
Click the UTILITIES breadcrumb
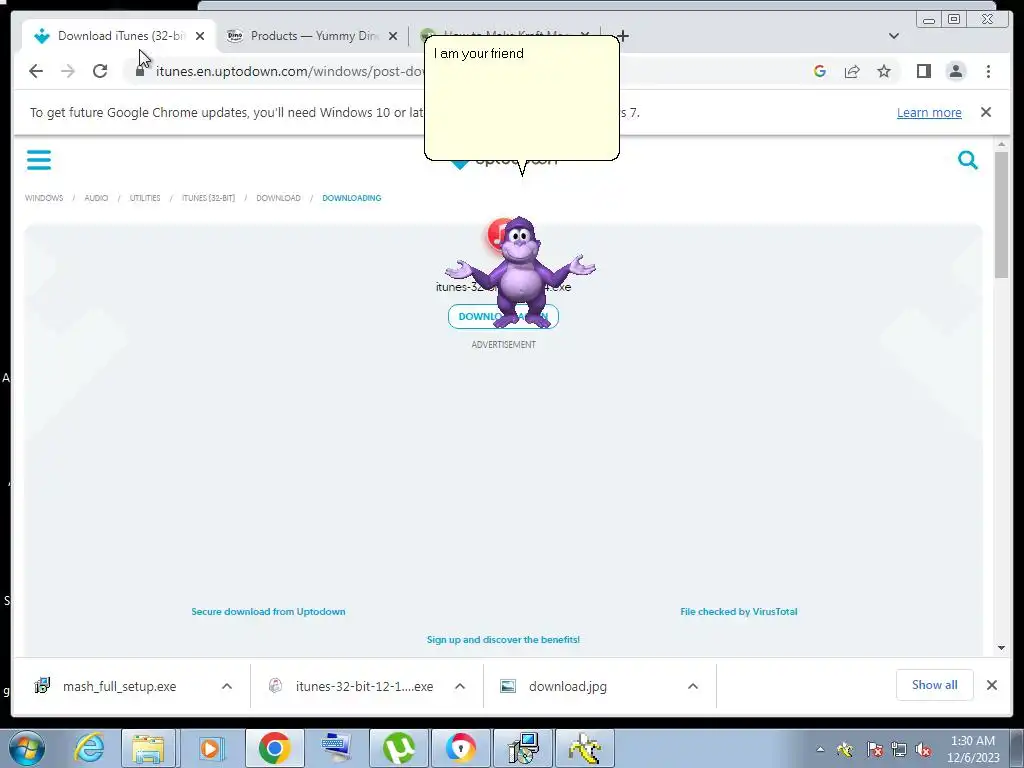(x=145, y=198)
